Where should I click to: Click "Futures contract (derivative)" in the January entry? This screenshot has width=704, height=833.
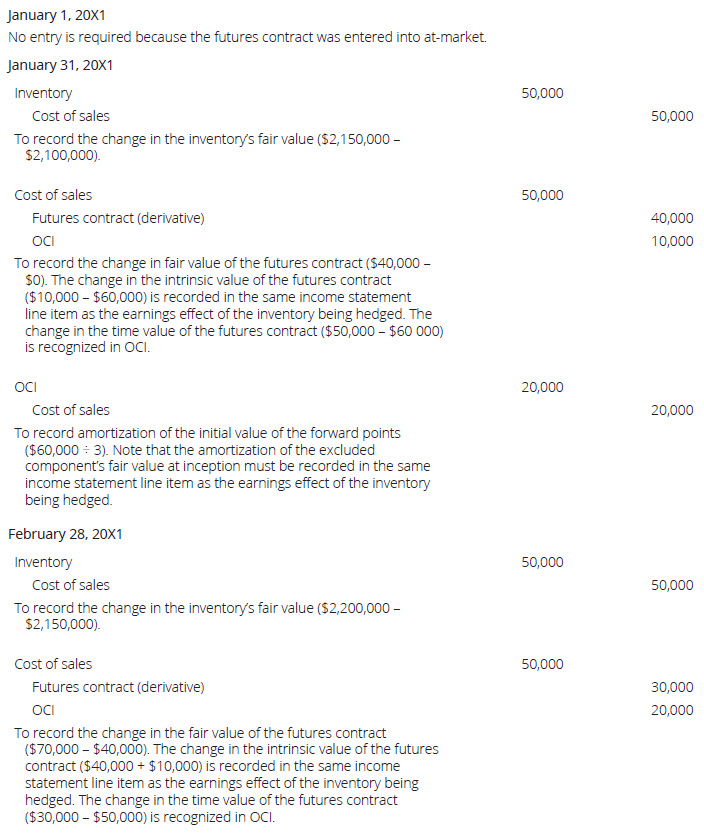tap(118, 218)
